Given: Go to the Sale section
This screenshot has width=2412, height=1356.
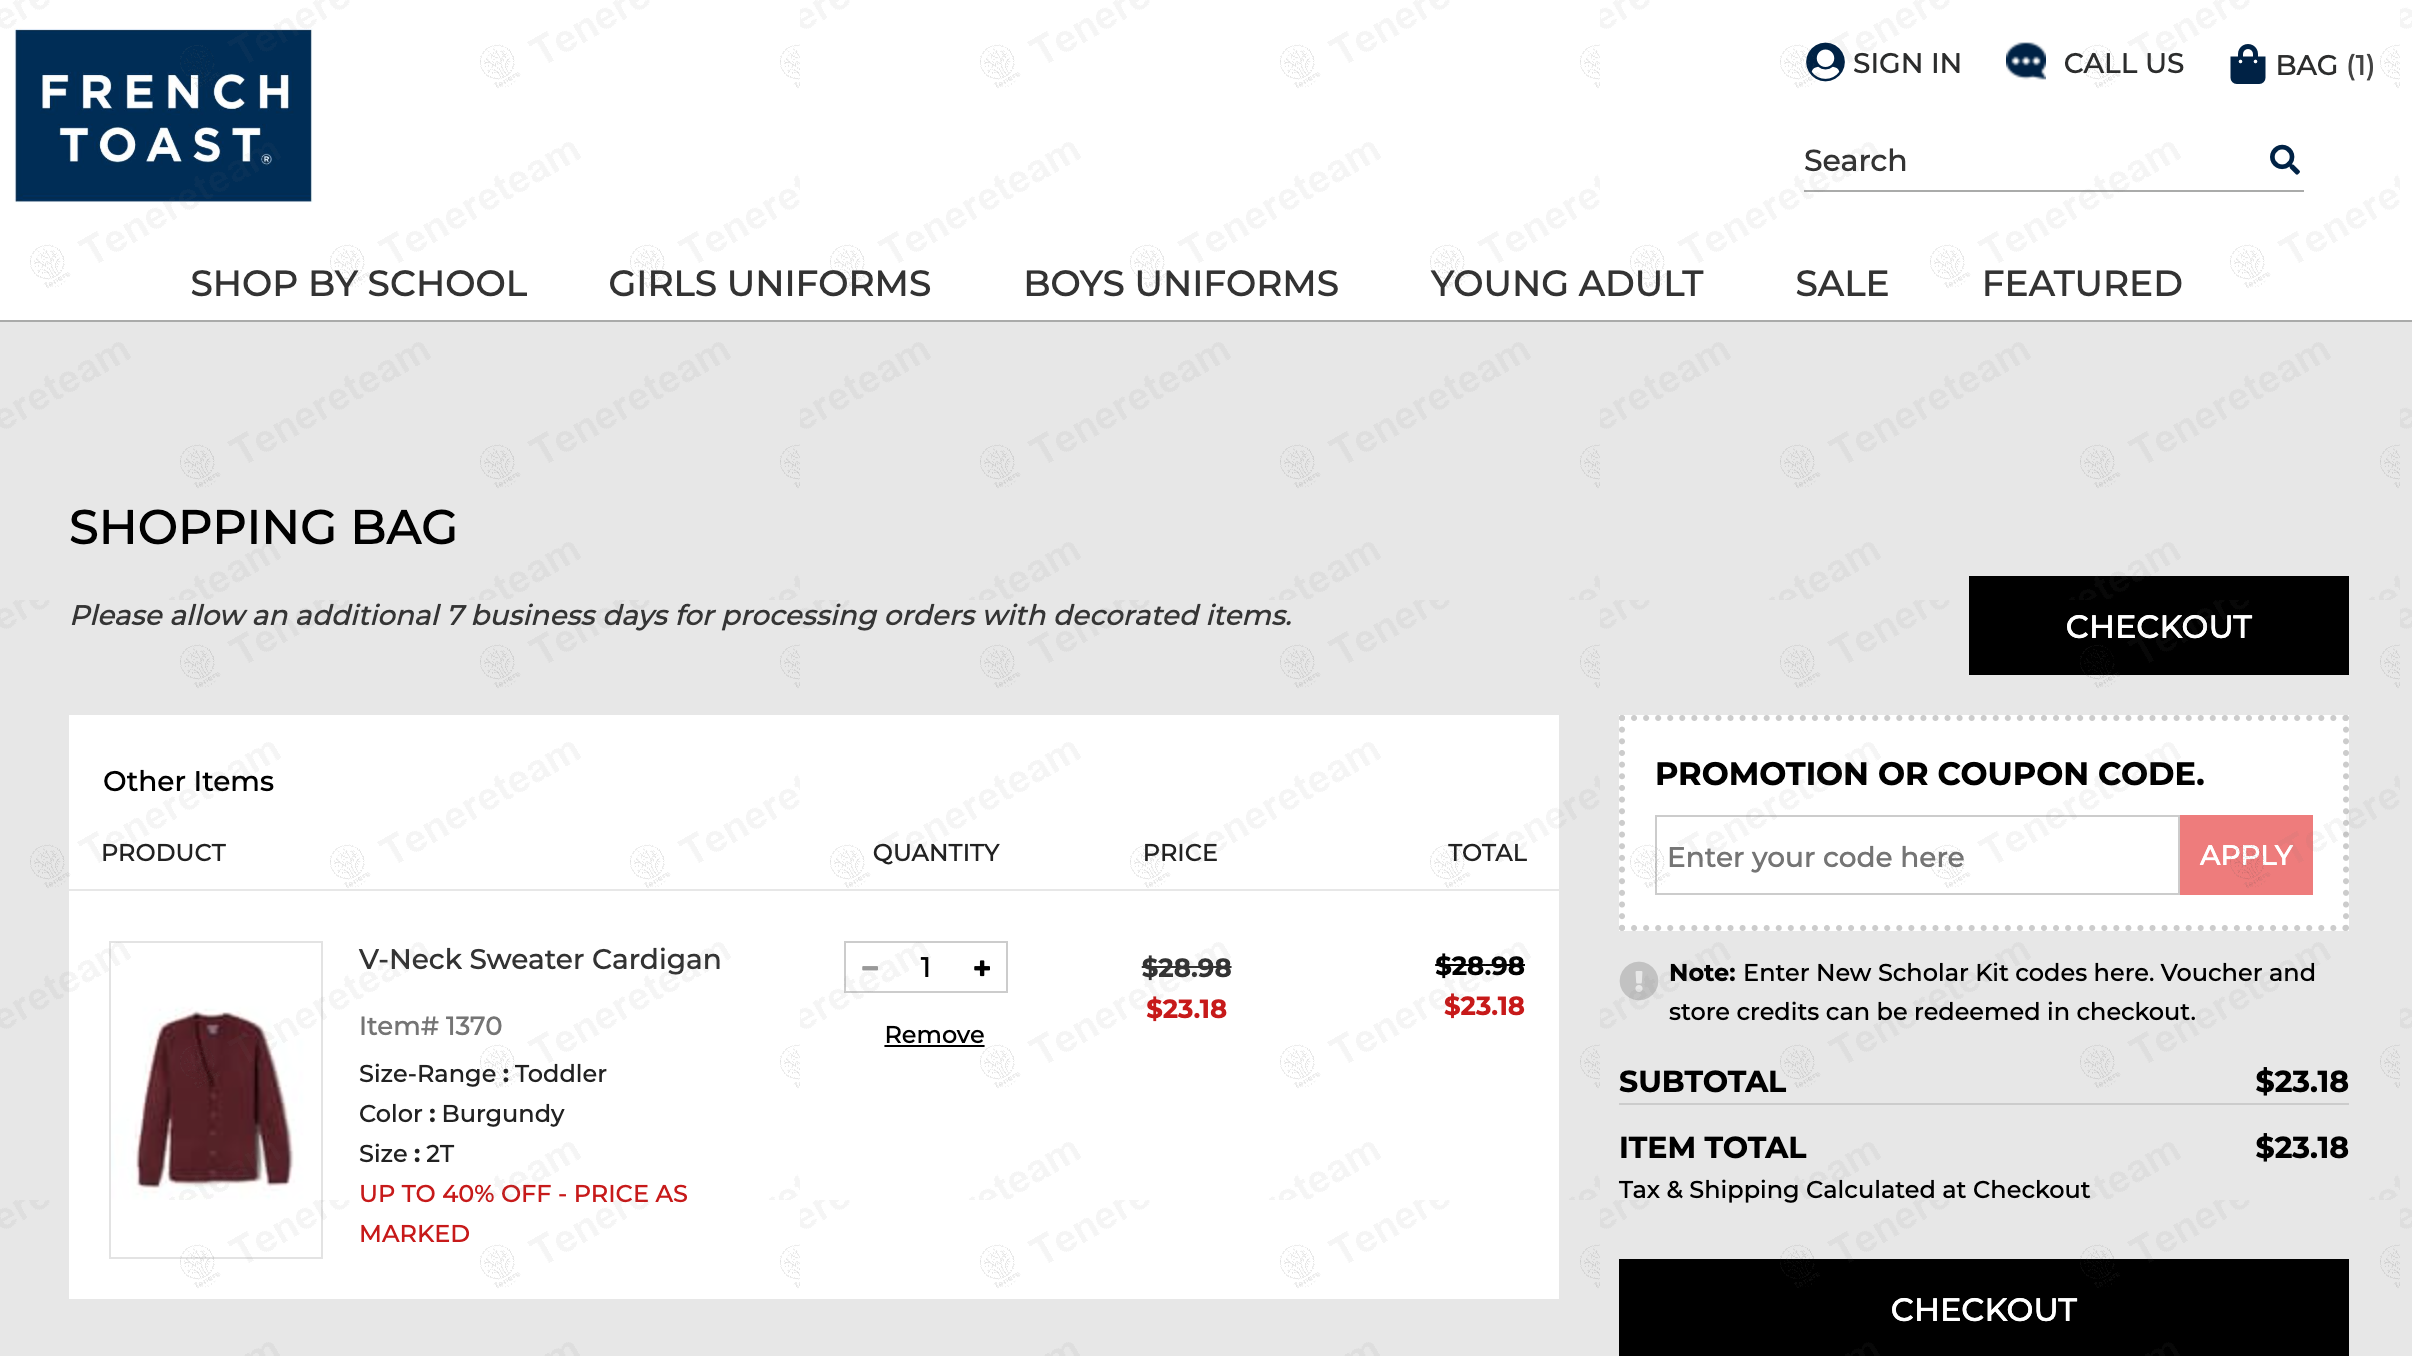Looking at the screenshot, I should (x=1841, y=284).
